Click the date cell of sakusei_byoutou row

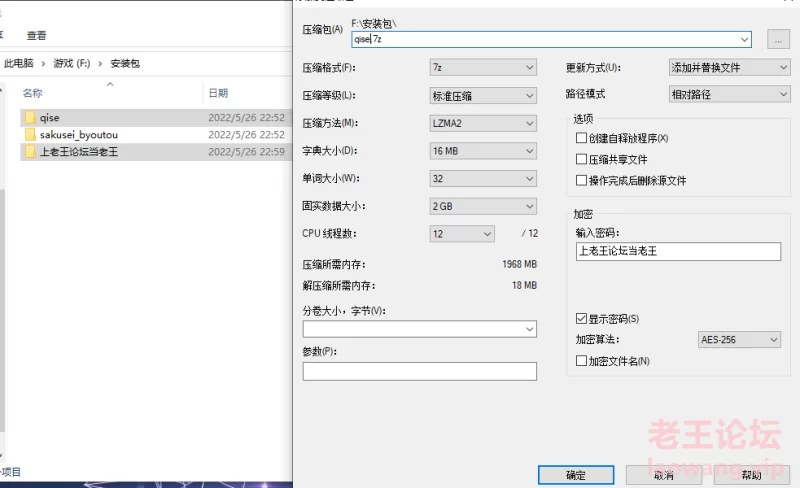pyautogui.click(x=246, y=135)
